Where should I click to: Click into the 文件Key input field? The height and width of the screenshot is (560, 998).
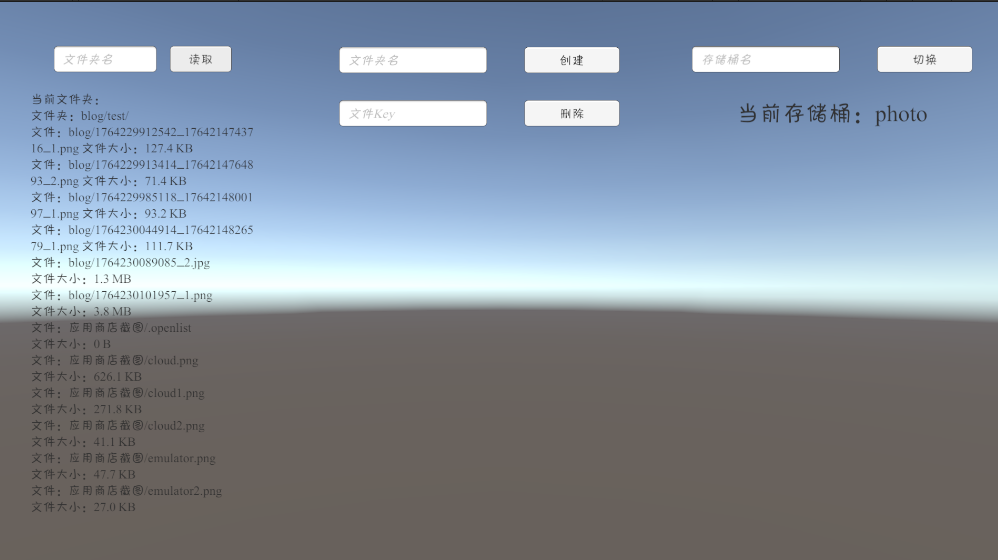412,114
